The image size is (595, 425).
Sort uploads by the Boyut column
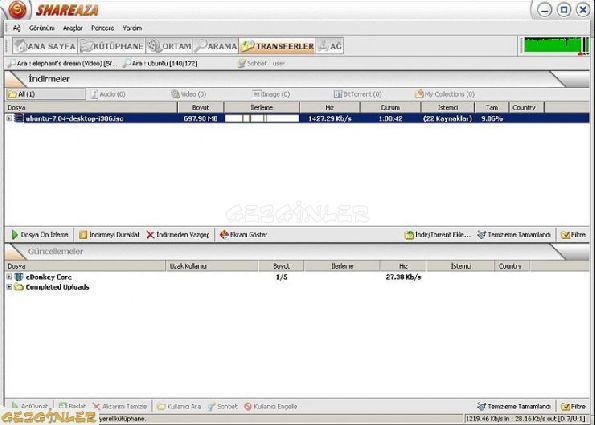[281, 266]
